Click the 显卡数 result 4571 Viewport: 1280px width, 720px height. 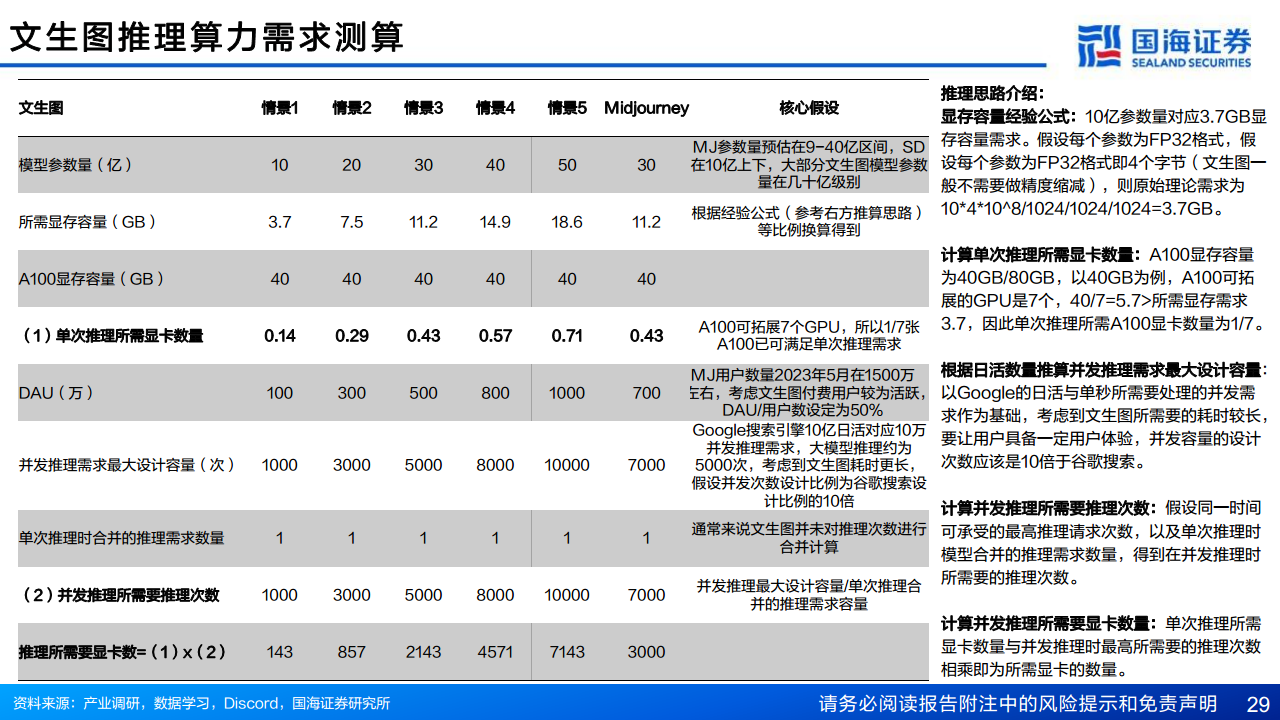pos(496,652)
